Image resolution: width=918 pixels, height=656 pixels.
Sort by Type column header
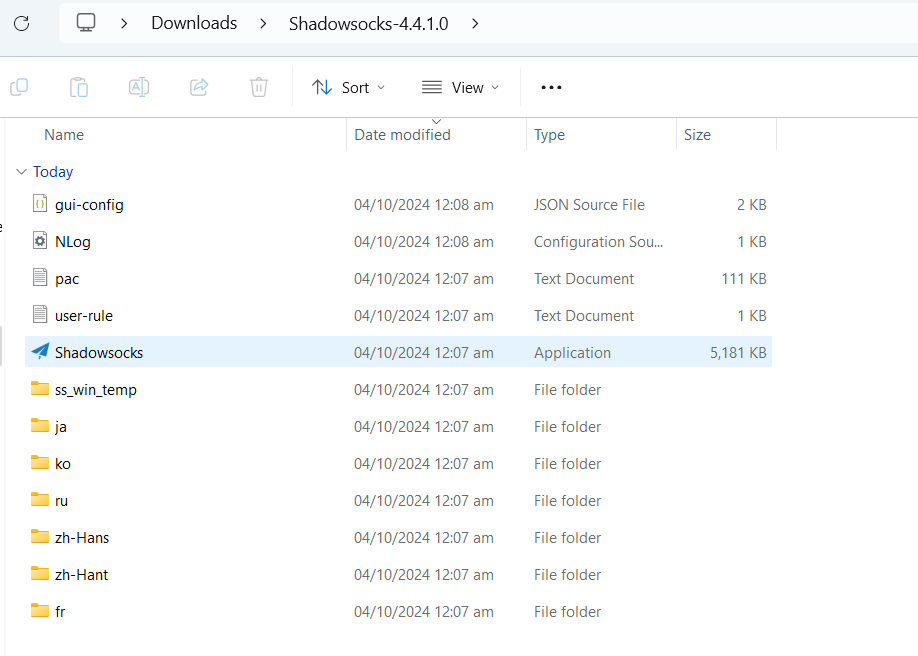[x=549, y=135]
